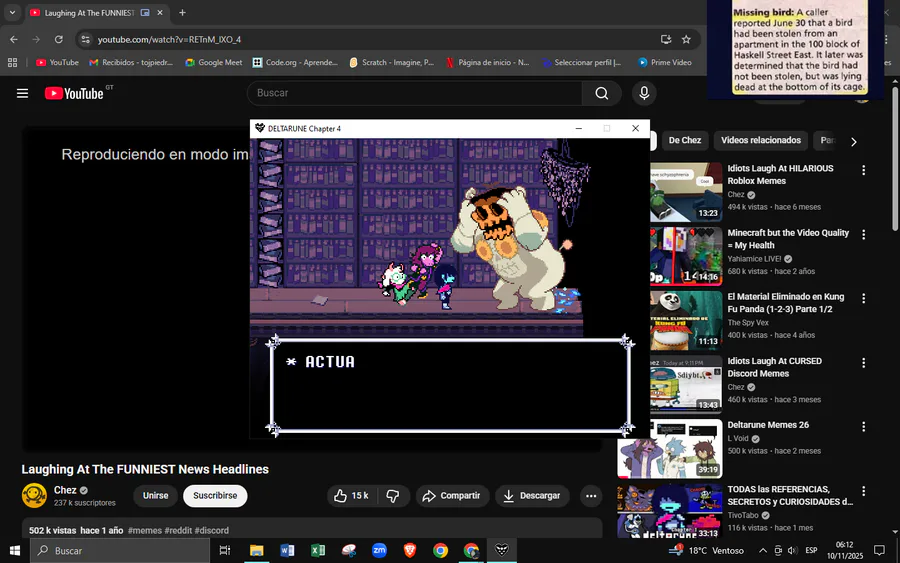Screen dimensions: 900x563
Task: Open Word from the taskbar
Action: [287, 550]
